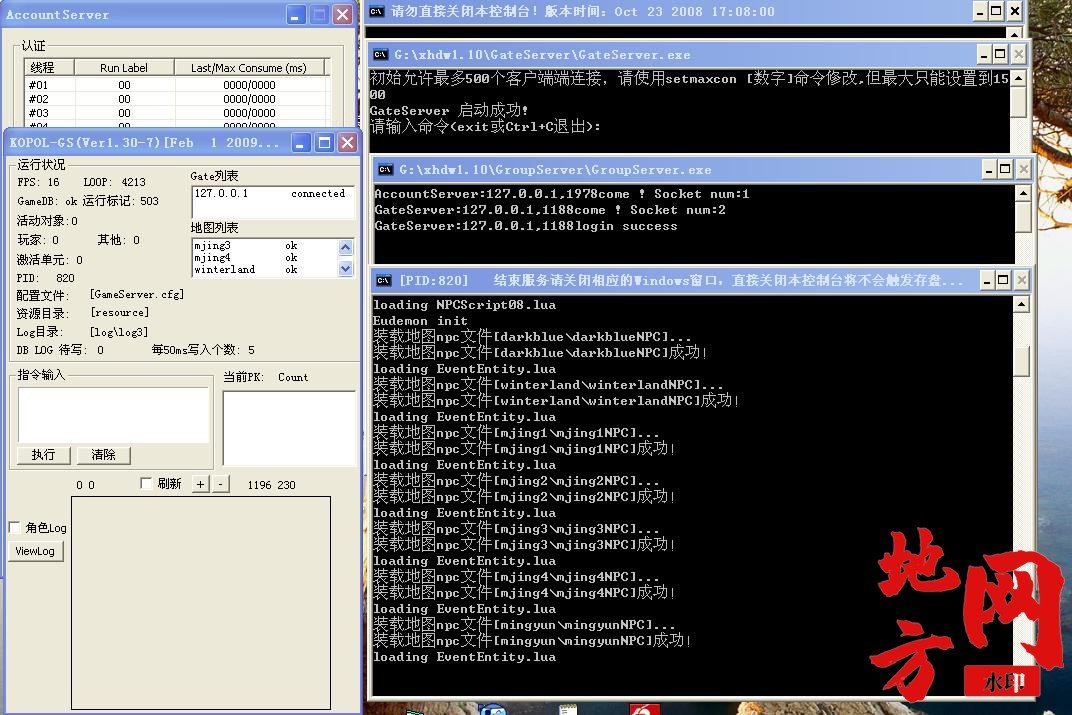Click the [log\log3] log directory value
The width and height of the screenshot is (1072, 715).
pos(119,332)
